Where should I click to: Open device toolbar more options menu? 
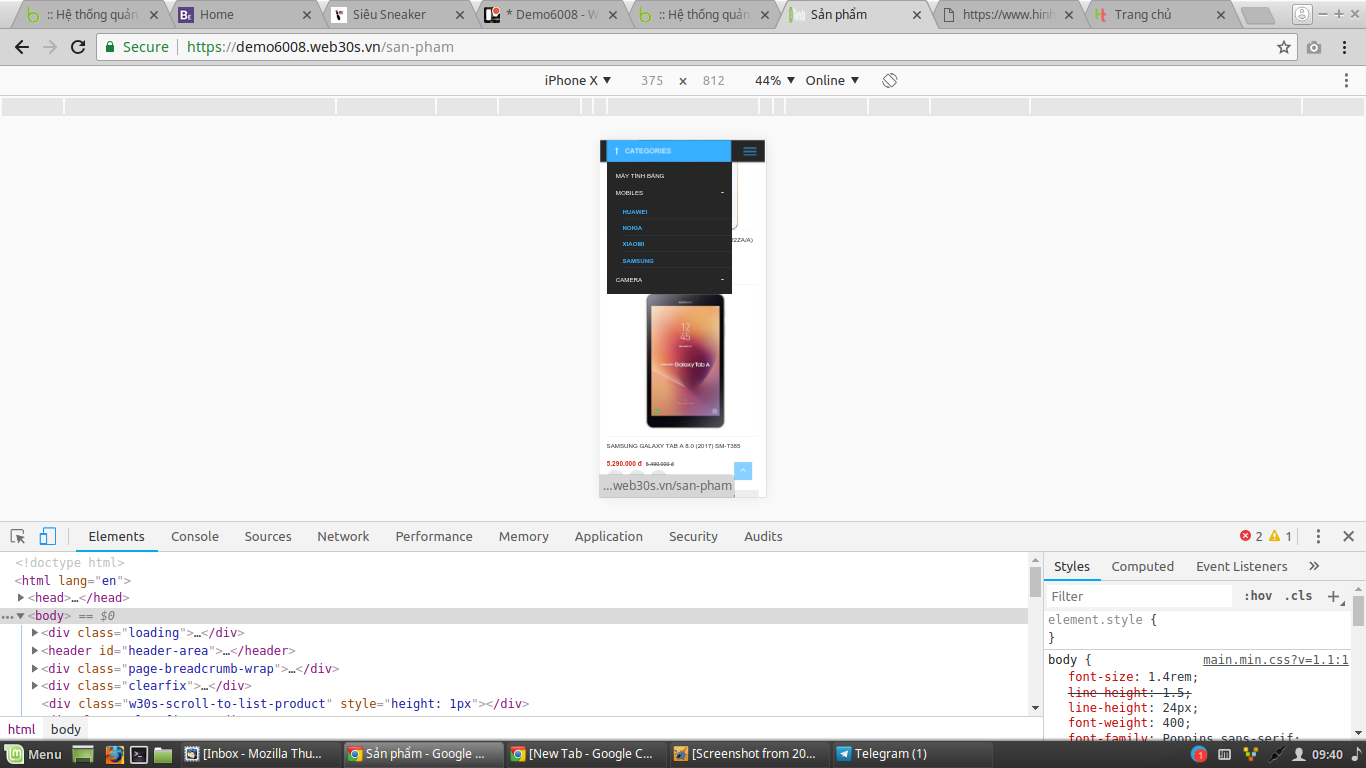point(1346,80)
